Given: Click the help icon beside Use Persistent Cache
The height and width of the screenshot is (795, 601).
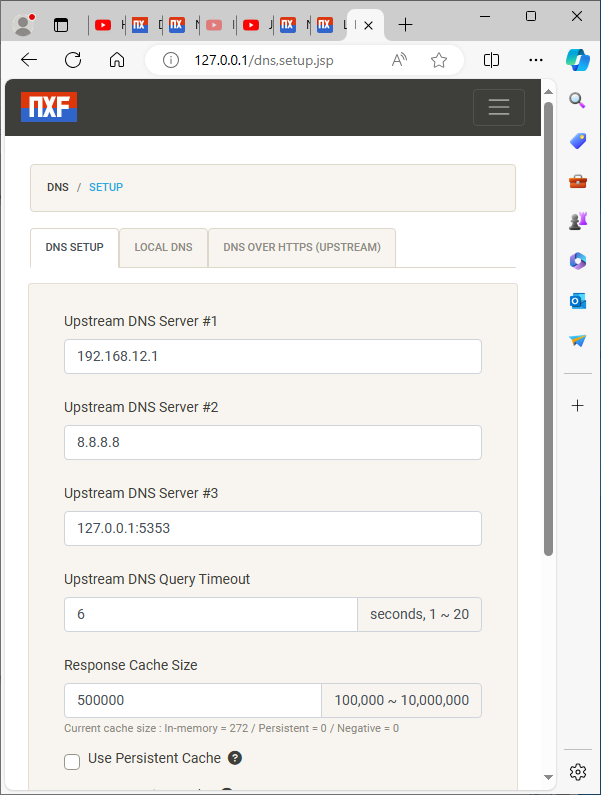Looking at the screenshot, I should (235, 758).
